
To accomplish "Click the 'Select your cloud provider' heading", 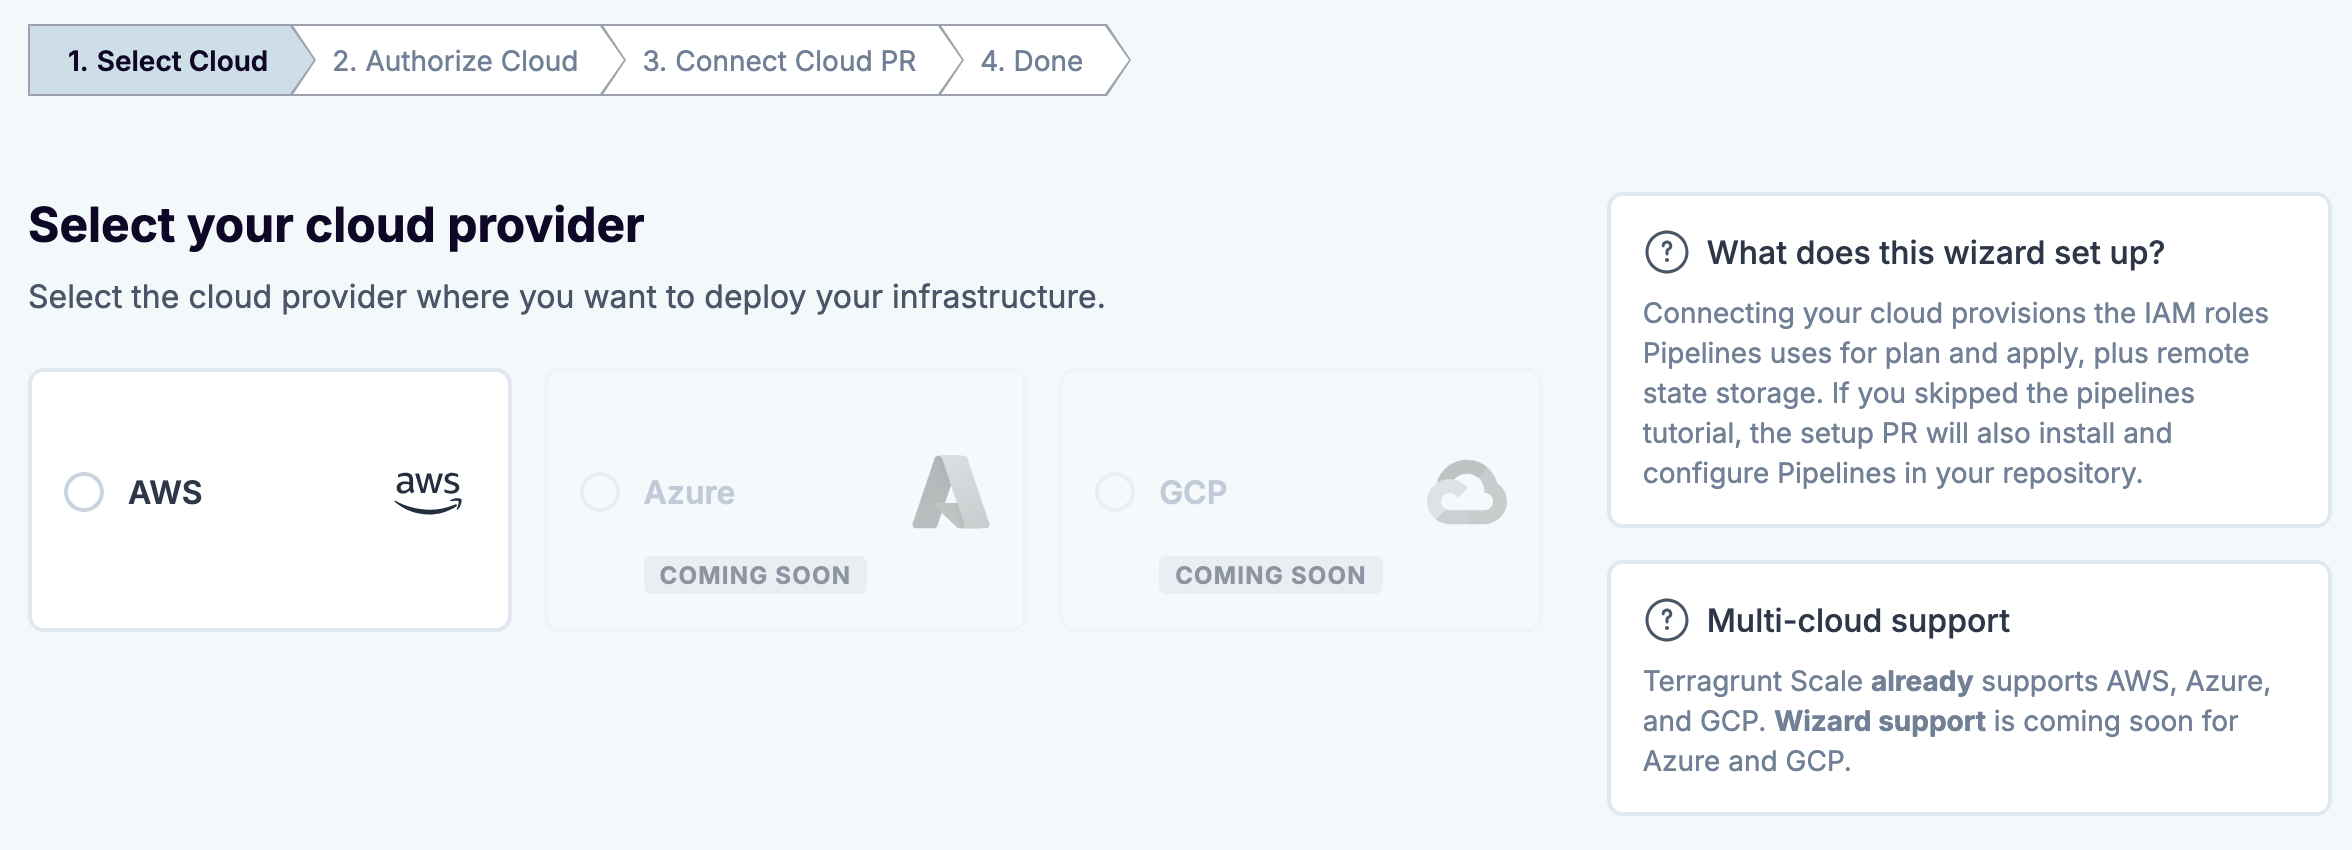I will [x=336, y=225].
